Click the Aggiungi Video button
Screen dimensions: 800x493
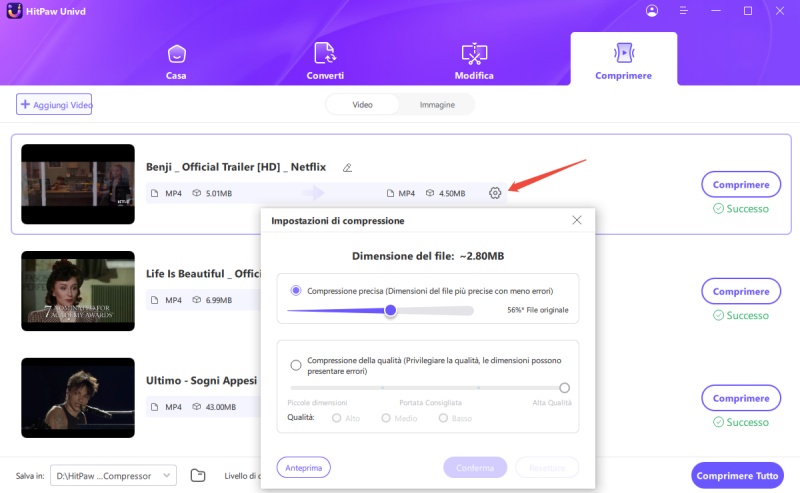tap(54, 104)
